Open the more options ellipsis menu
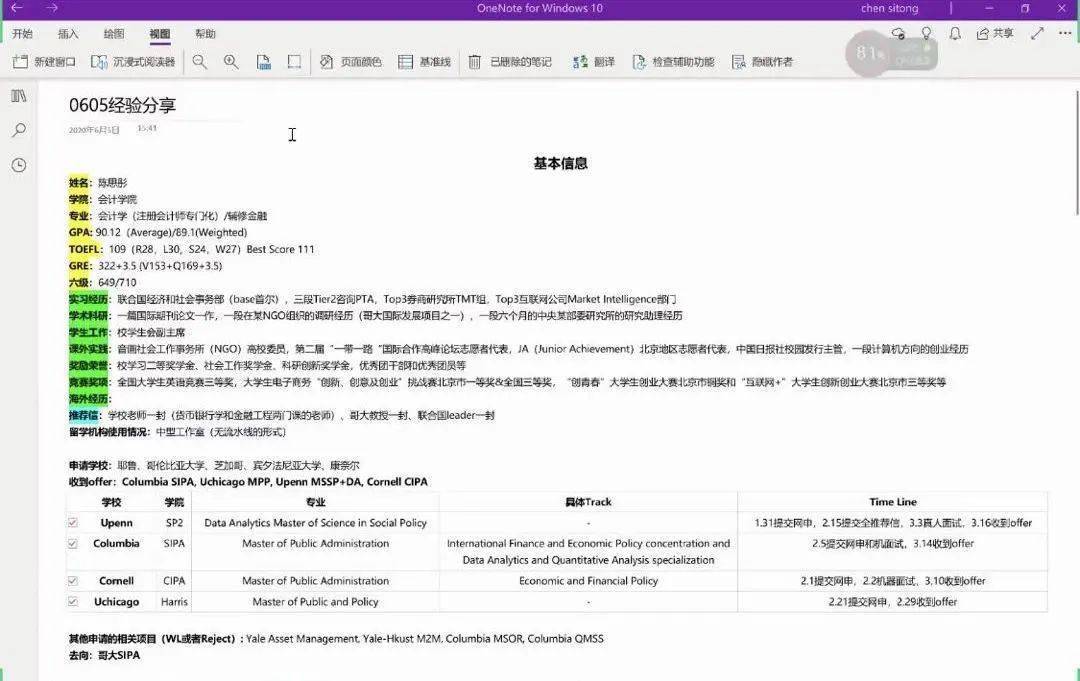The height and width of the screenshot is (681, 1080). (1065, 33)
